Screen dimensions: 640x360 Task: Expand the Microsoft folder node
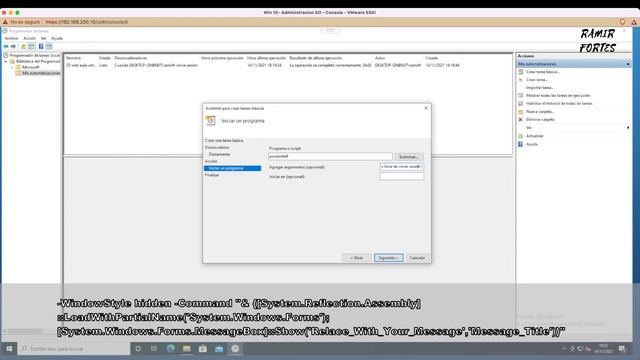tap(12, 67)
